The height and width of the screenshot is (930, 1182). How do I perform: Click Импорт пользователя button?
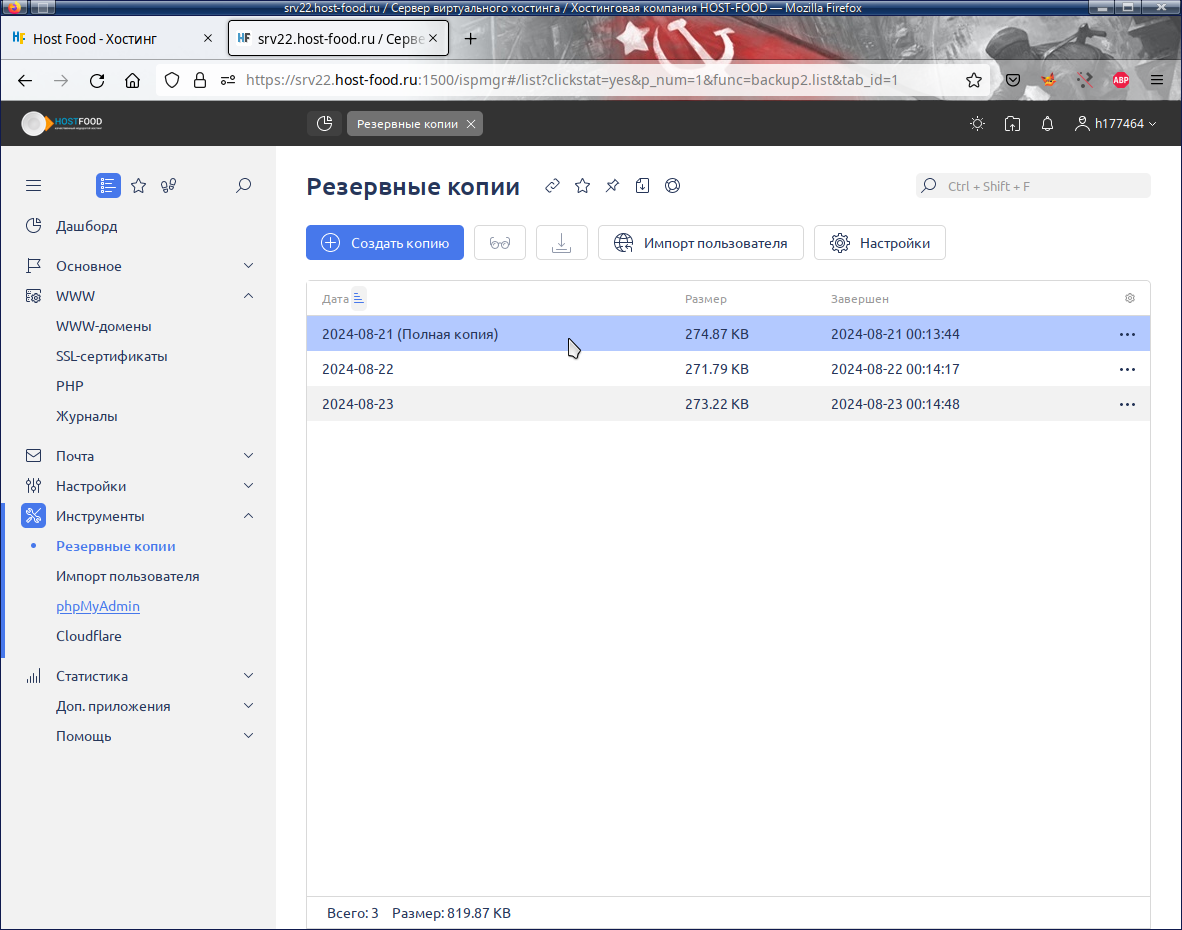click(700, 243)
